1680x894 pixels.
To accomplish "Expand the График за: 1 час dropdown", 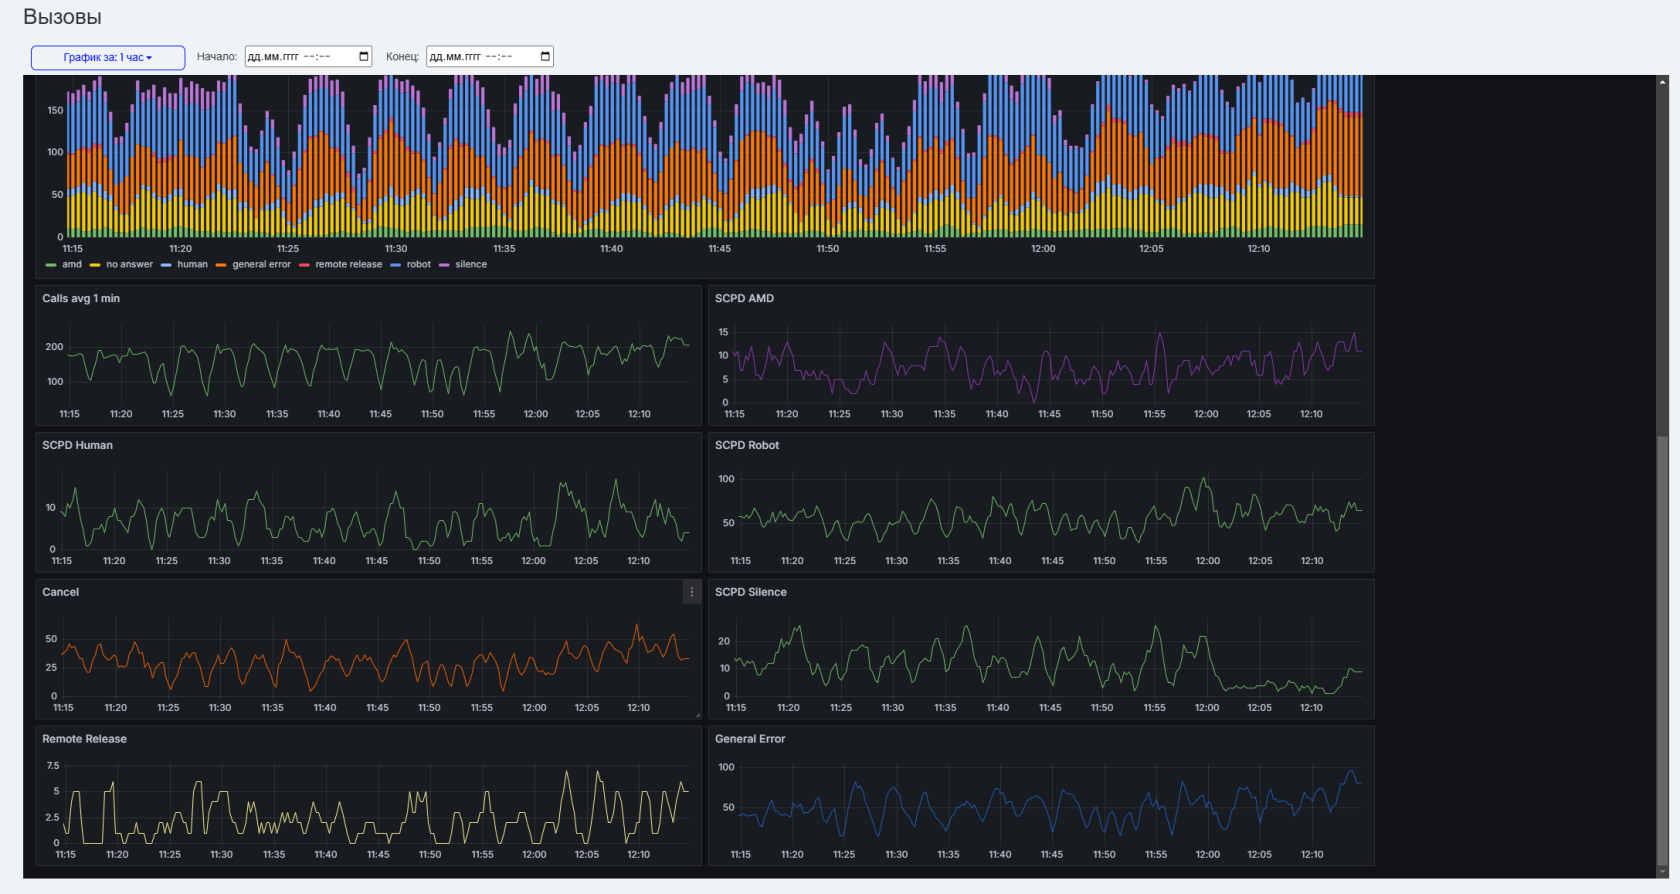I will 108,58.
